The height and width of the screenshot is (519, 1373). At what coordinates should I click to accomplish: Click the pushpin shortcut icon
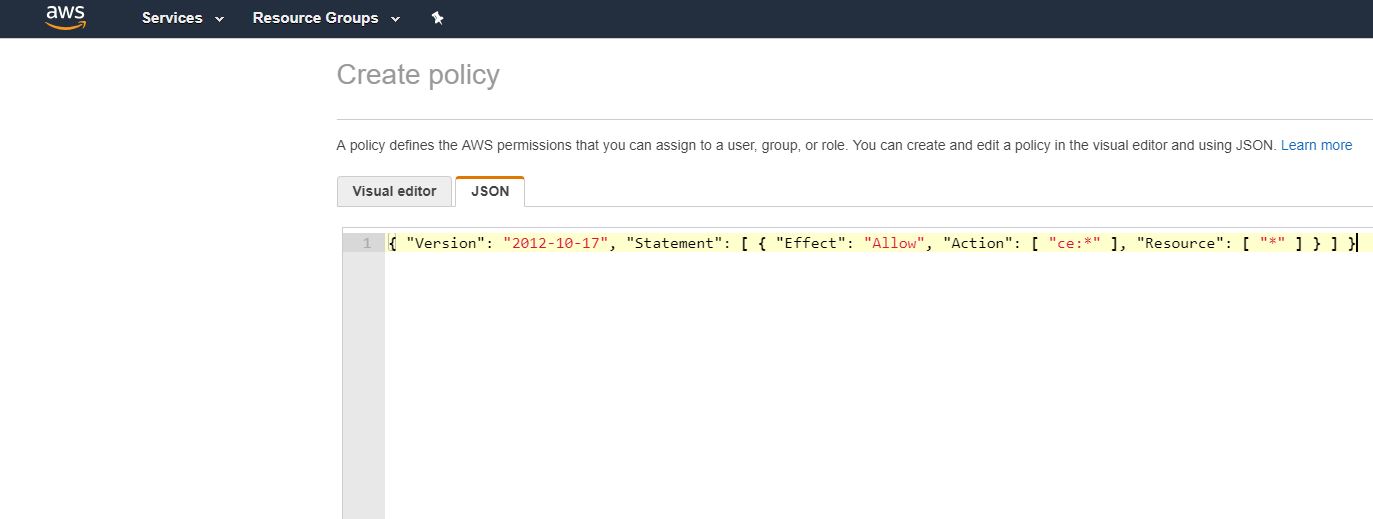[437, 18]
